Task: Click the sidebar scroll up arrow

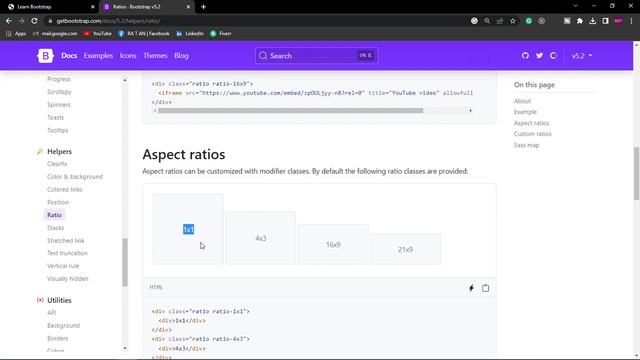Action: [125, 80]
